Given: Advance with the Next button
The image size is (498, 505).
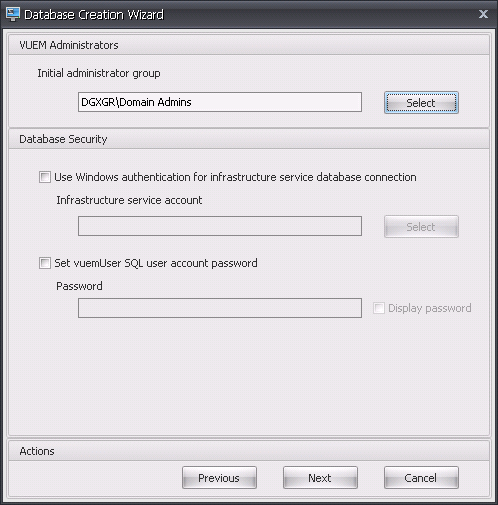Looking at the screenshot, I should 320,478.
